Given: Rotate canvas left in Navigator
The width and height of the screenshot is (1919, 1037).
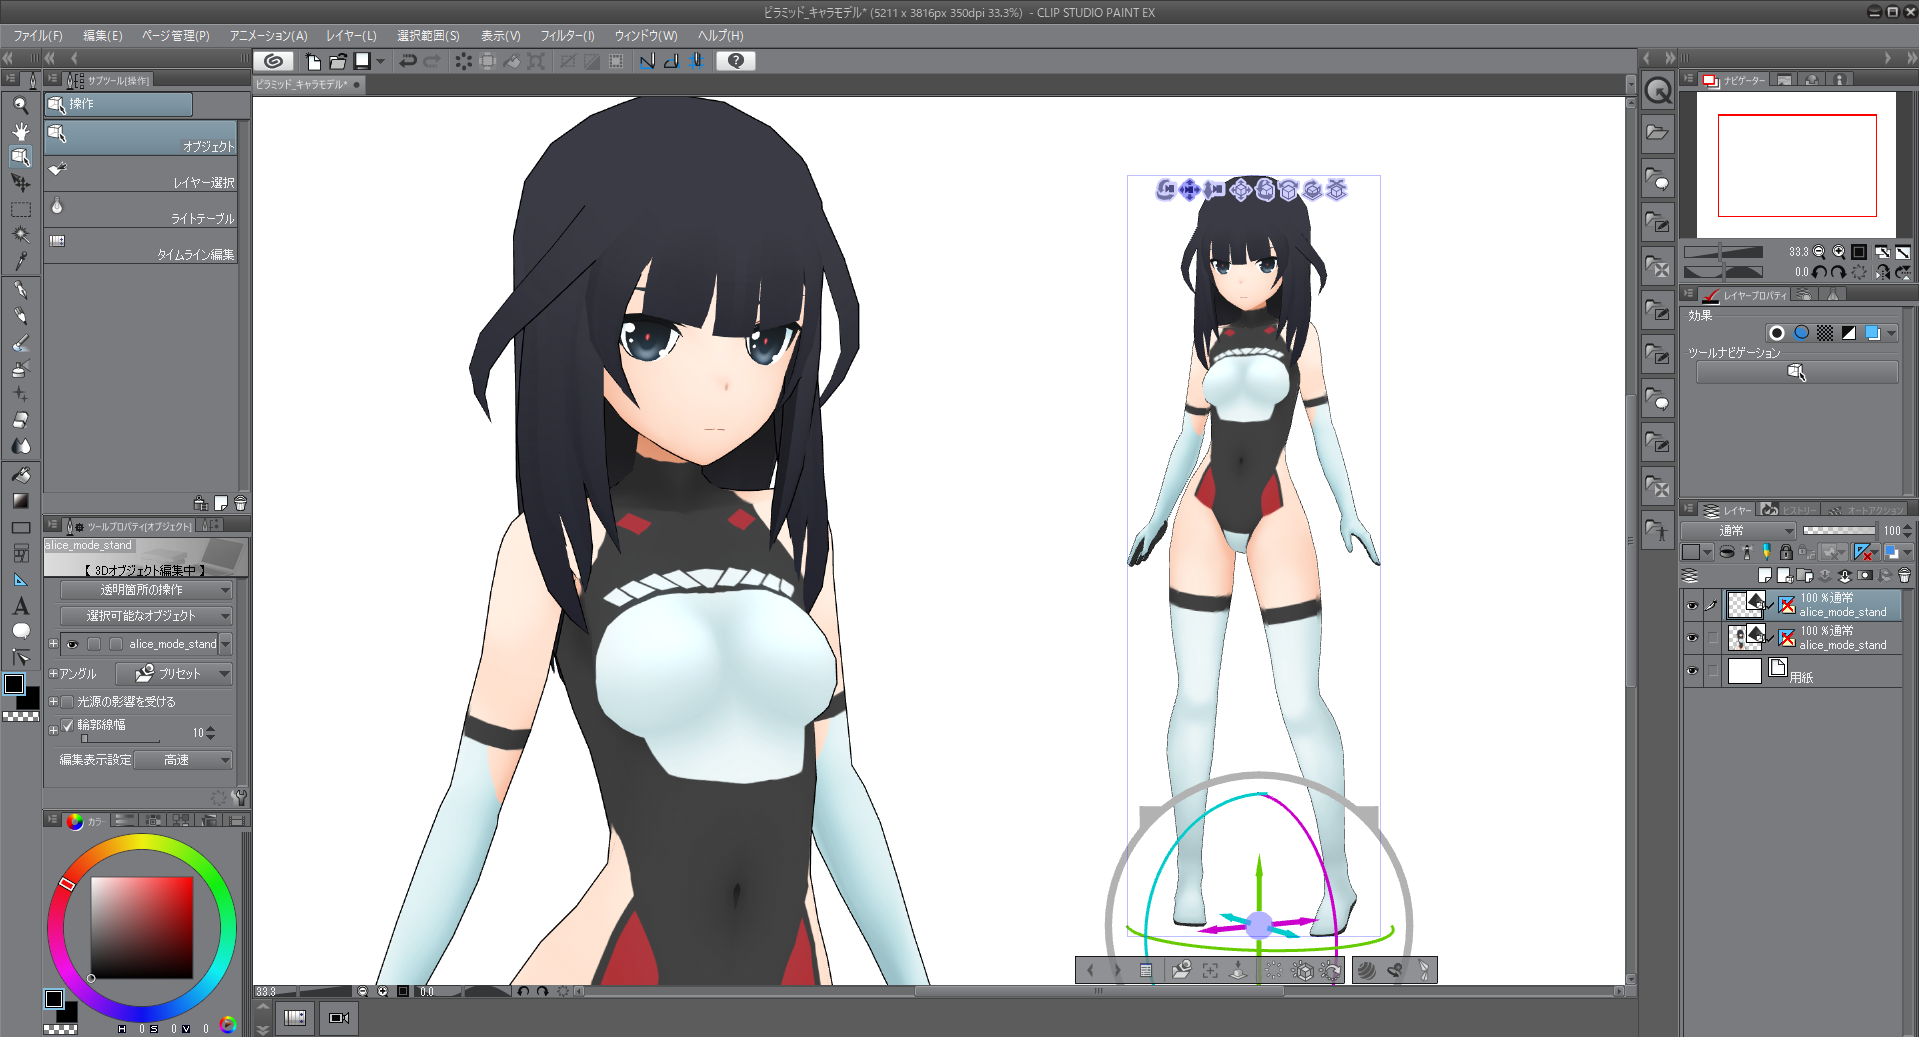Looking at the screenshot, I should click(1819, 272).
